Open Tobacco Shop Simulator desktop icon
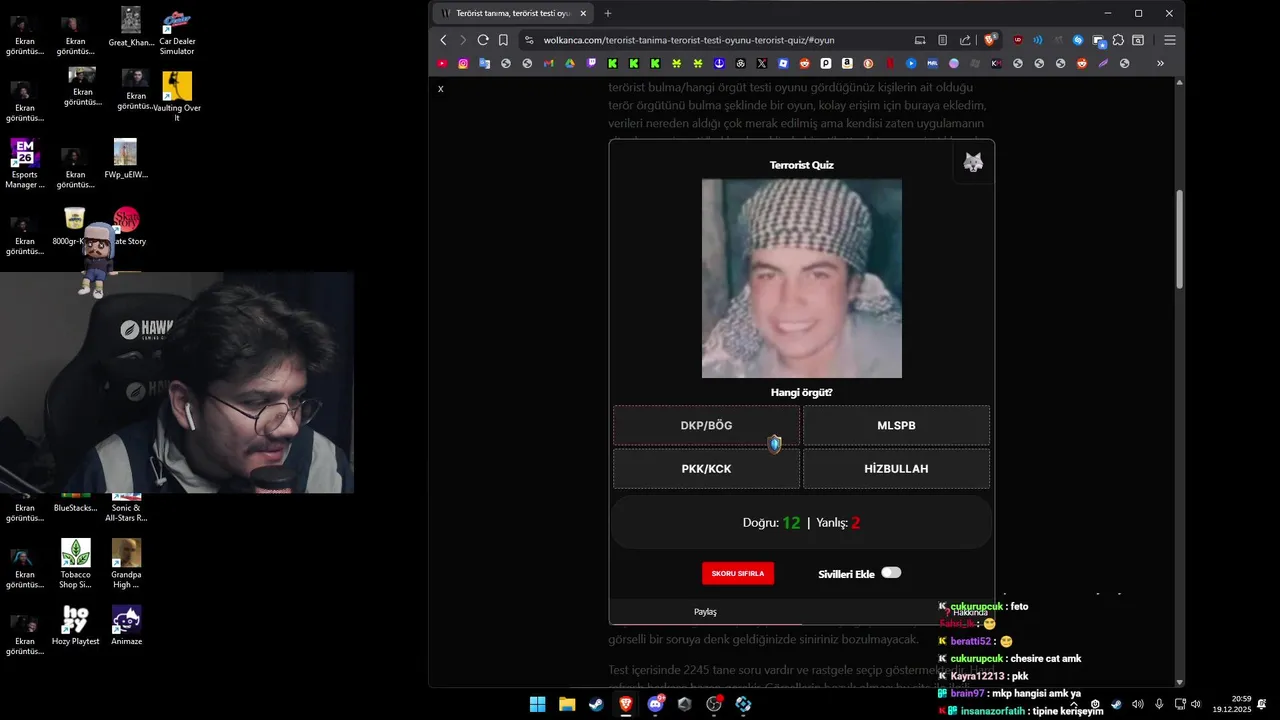 [x=75, y=564]
